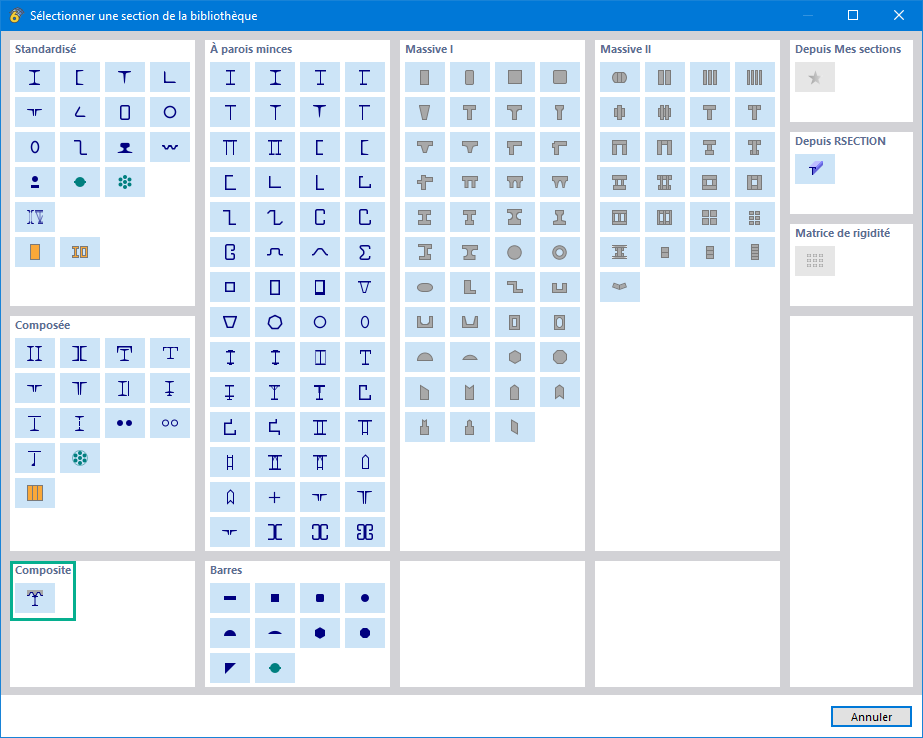
Task: Pick the last butterfly-shaped icon in Massive II
Action: (x=619, y=287)
